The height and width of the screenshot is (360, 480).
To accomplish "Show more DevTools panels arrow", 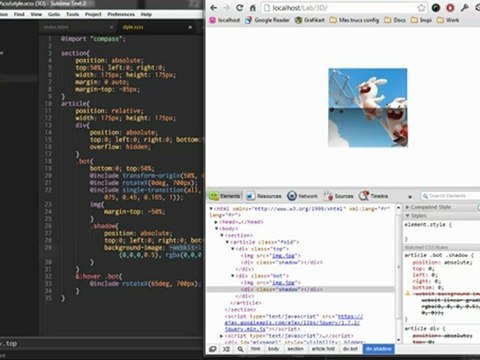I will click(410, 196).
